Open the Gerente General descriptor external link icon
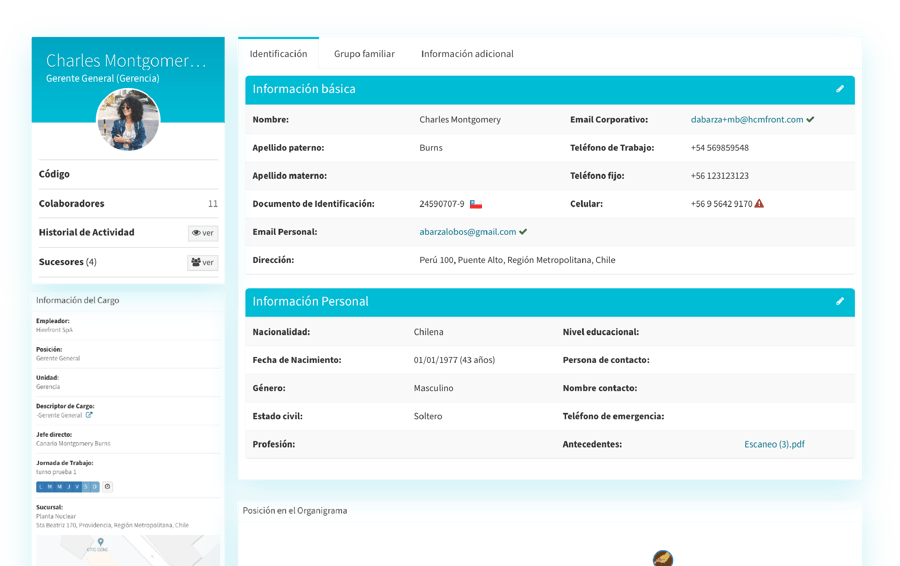This screenshot has height=566, width=900. point(89,415)
